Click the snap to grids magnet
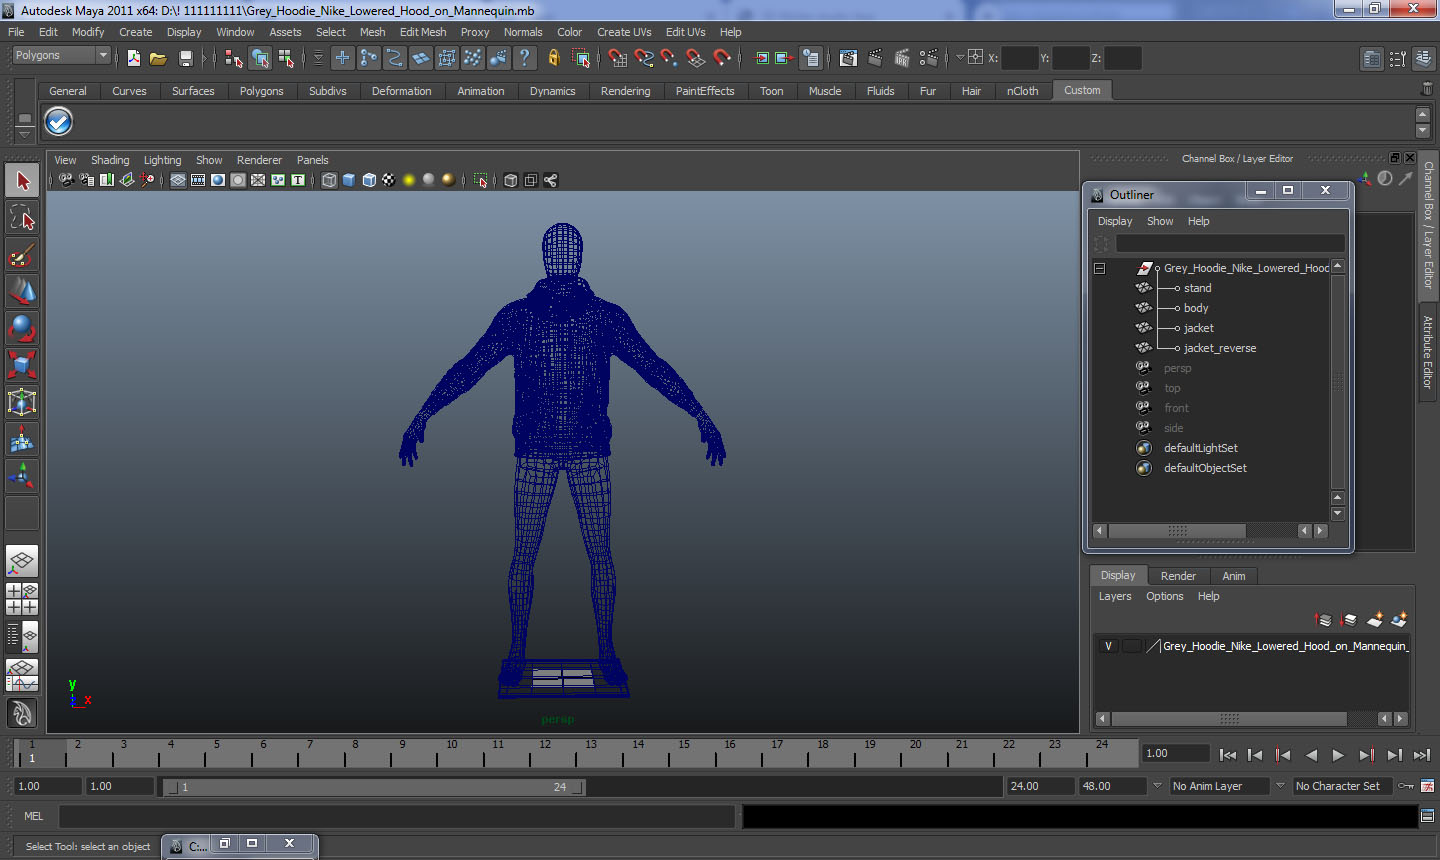1440x860 pixels. 618,58
